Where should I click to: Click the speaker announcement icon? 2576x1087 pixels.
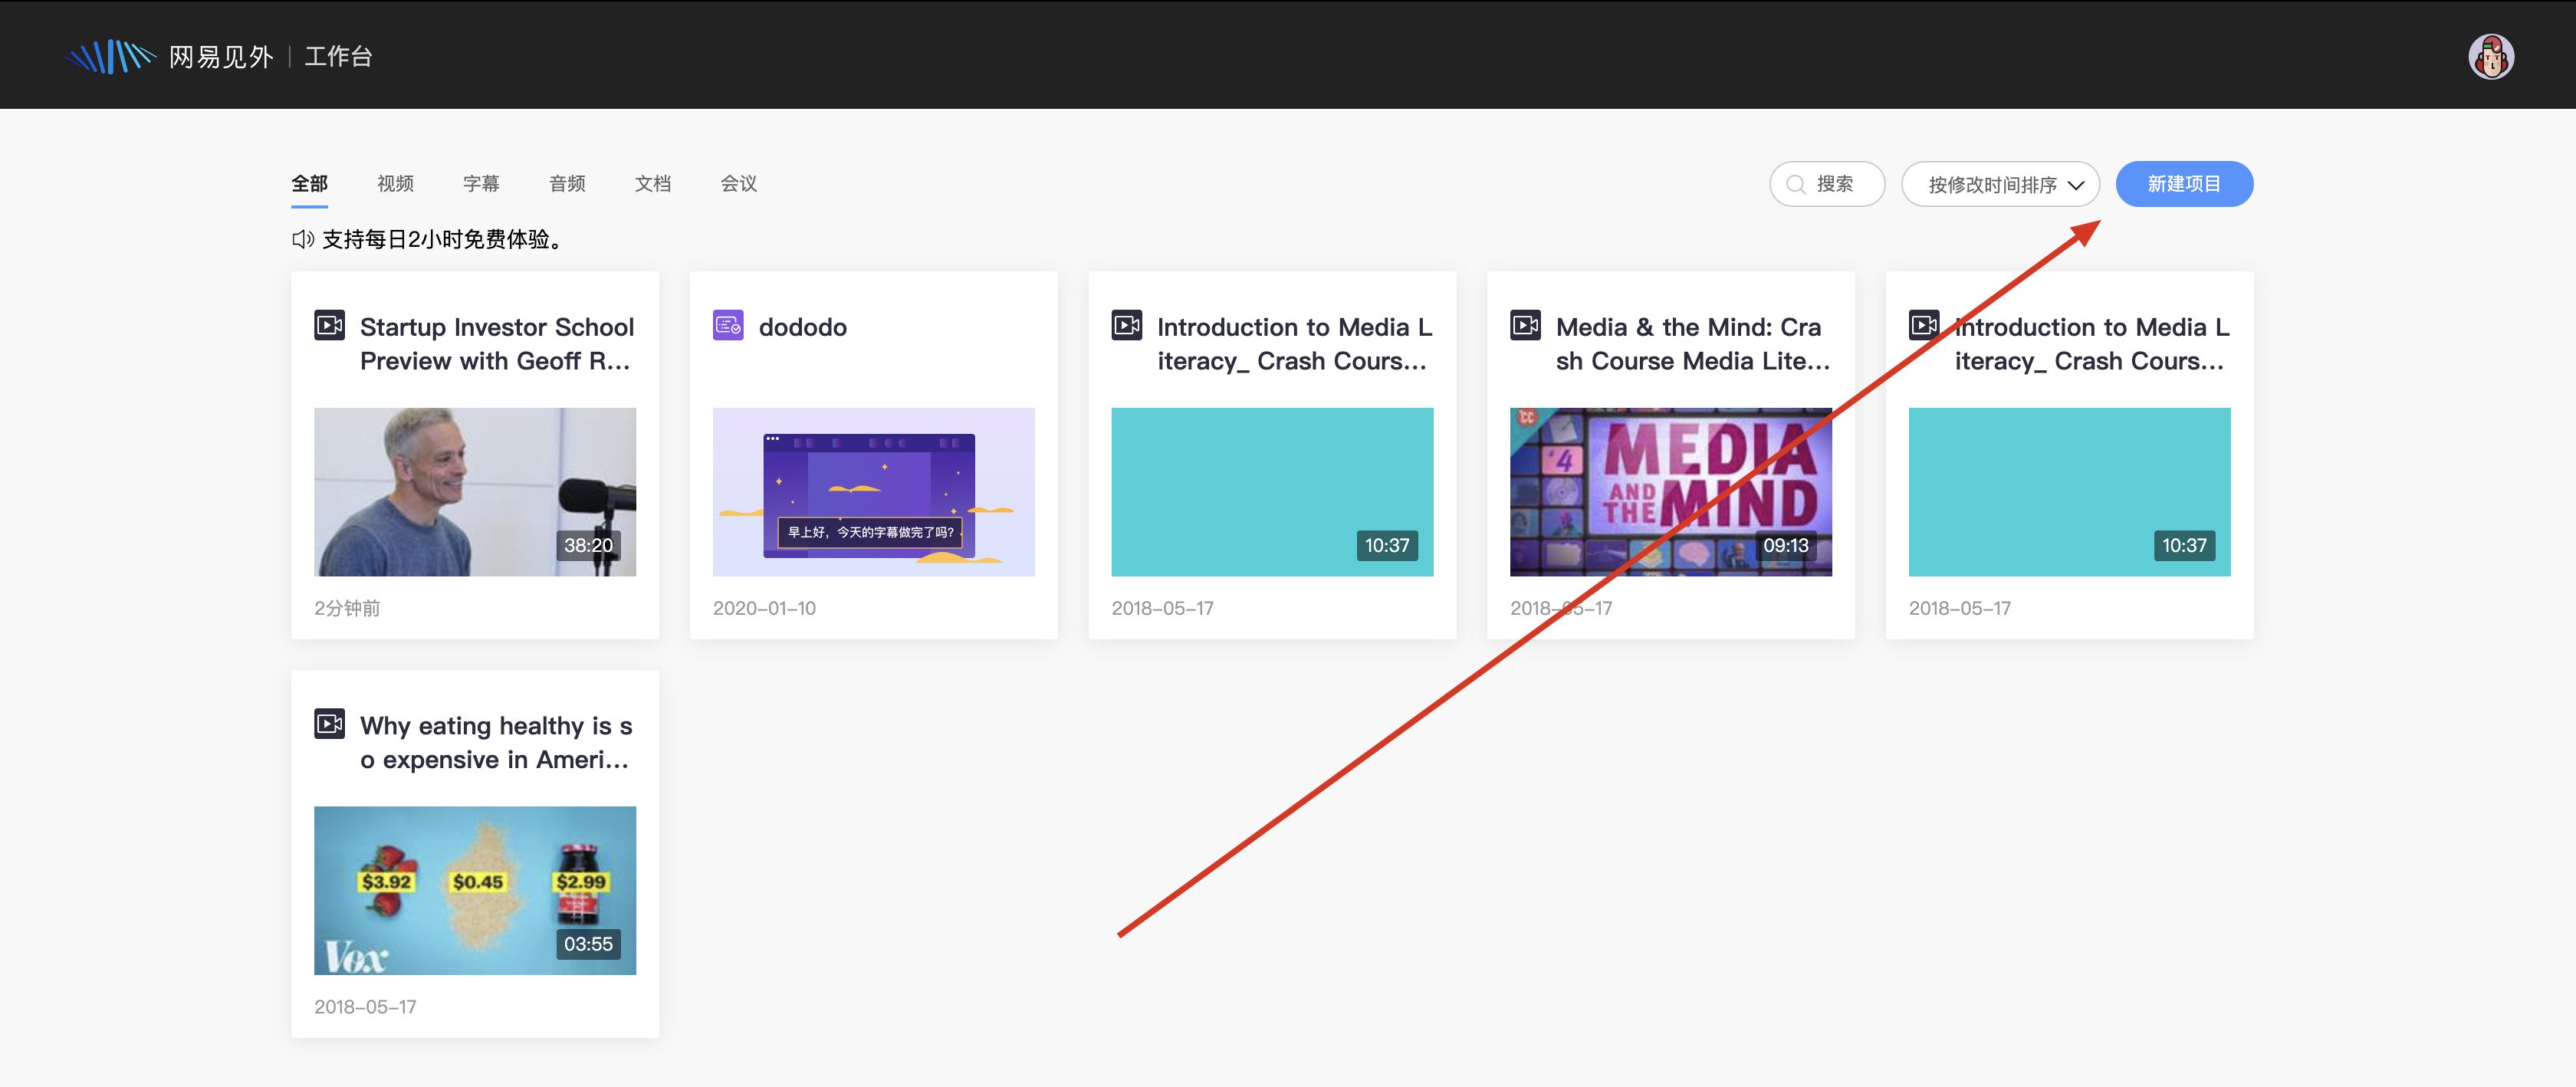[303, 240]
